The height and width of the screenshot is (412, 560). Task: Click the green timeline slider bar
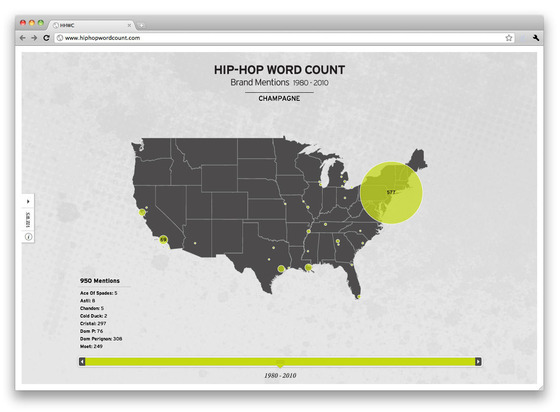coord(280,362)
